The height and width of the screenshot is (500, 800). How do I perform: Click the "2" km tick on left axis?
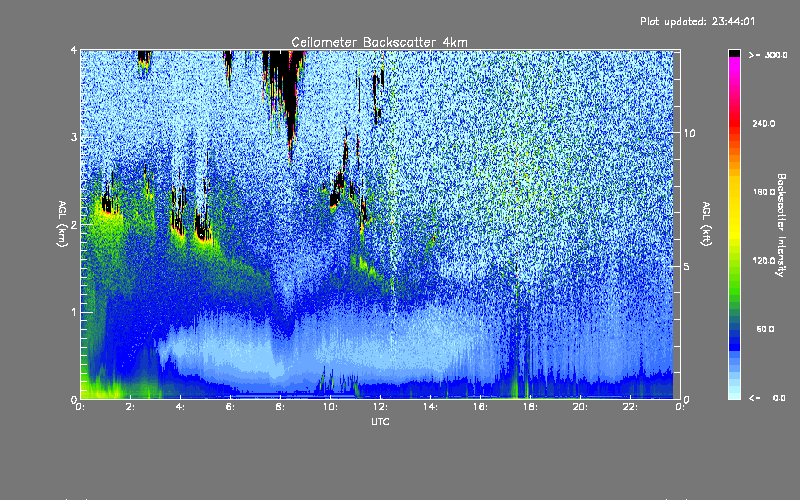(x=74, y=225)
